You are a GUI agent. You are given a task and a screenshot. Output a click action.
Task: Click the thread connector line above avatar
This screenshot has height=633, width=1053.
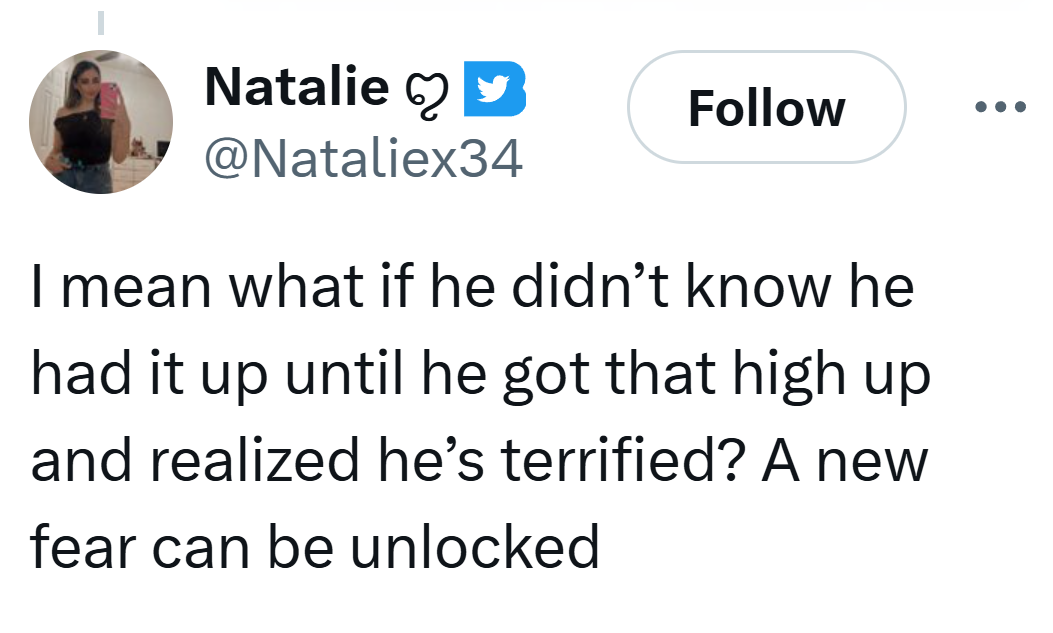coord(101,22)
